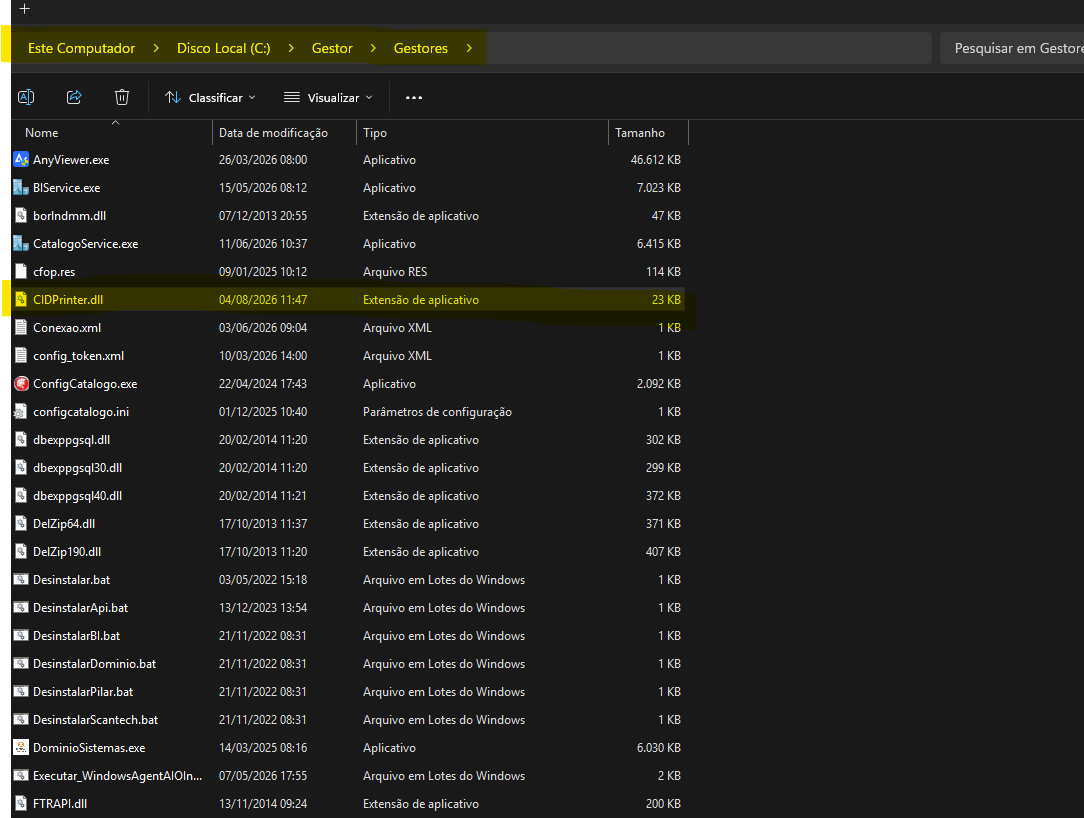Select file name DesinstalarPilar.bat
The height and width of the screenshot is (818, 1084).
(x=83, y=692)
